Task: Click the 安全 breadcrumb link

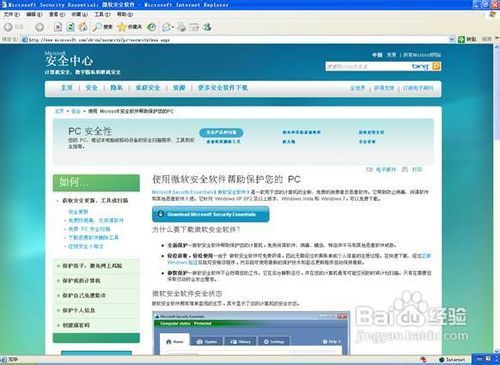Action: 76,111
